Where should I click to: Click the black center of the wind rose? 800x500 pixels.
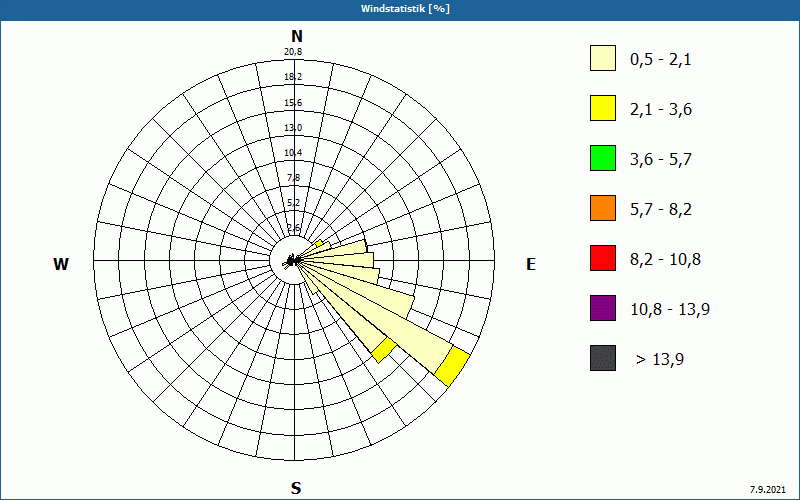pos(292,261)
